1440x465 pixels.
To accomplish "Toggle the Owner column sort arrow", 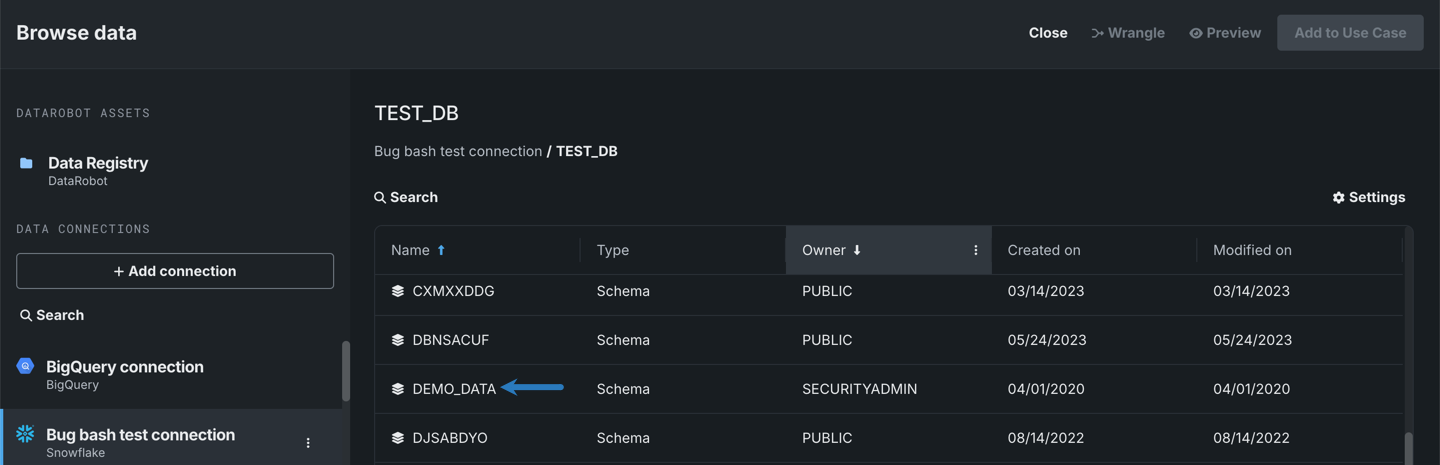I will coord(857,250).
